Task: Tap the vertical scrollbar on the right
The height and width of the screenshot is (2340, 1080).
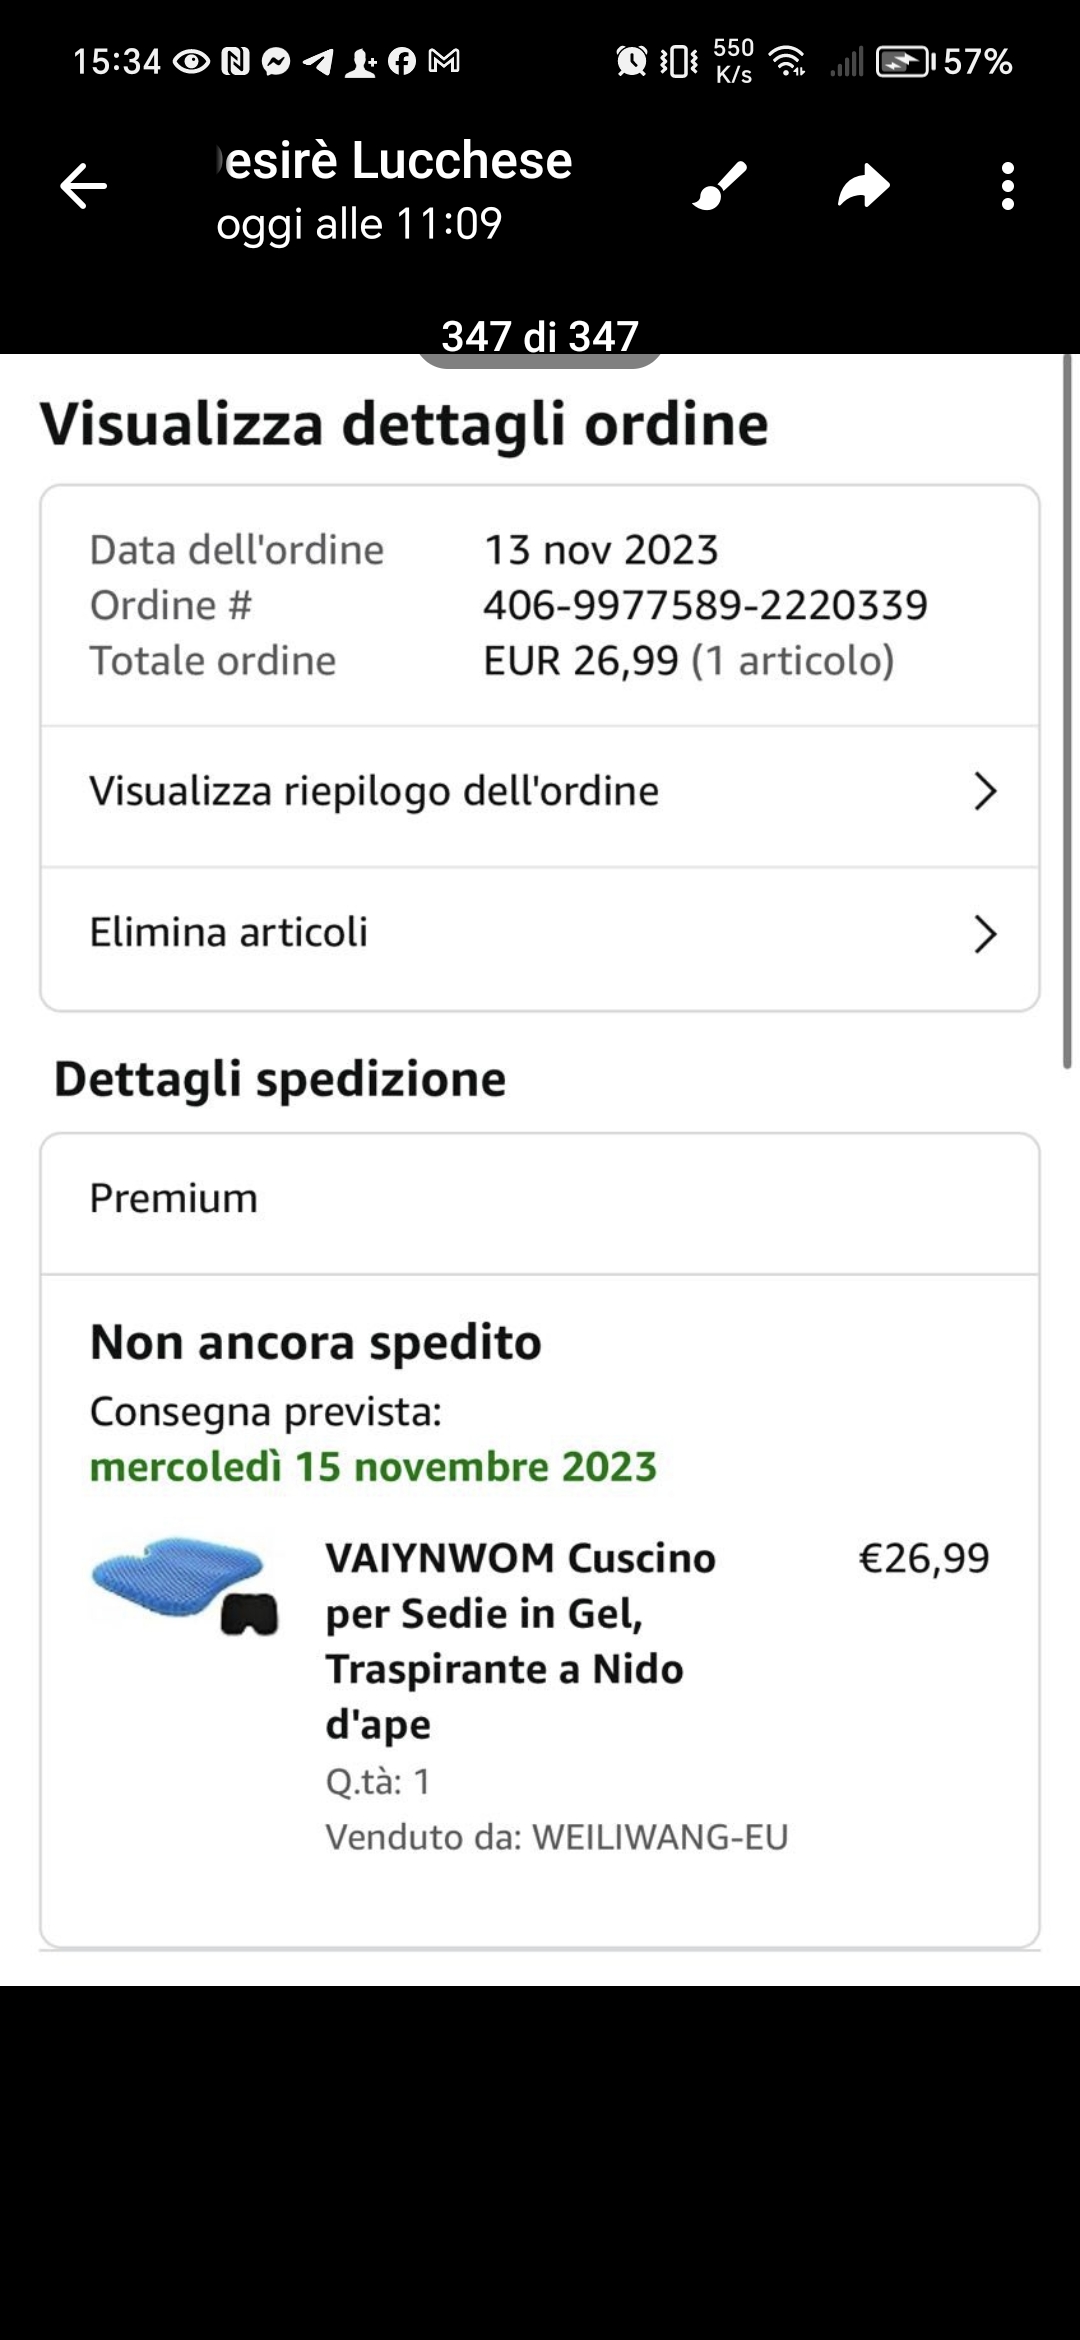Action: tap(1067, 710)
